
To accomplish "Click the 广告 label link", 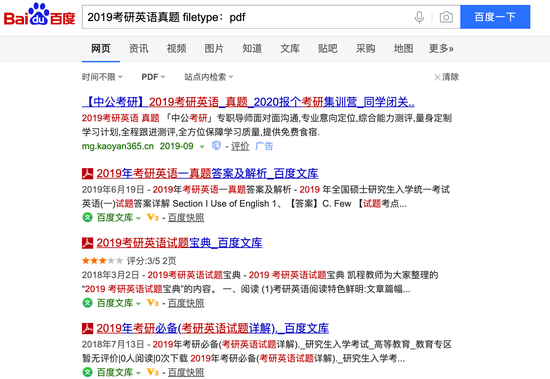I will (x=264, y=146).
